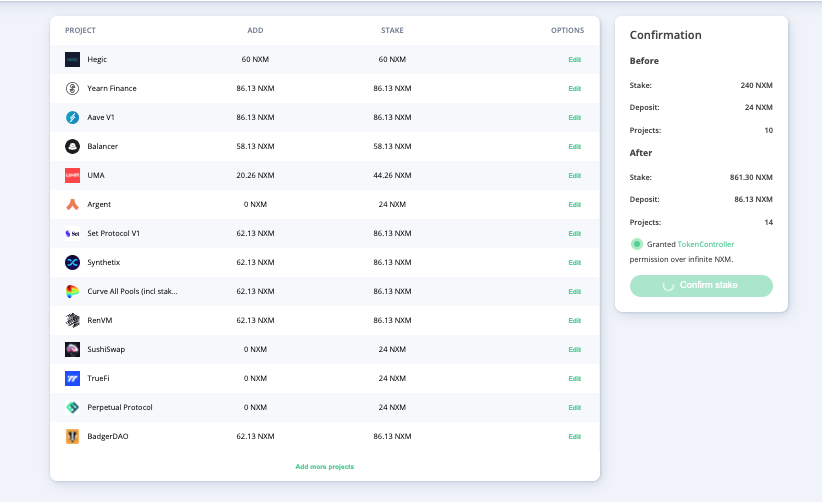
Task: Edit the TrueFi stake
Action: [x=575, y=378]
